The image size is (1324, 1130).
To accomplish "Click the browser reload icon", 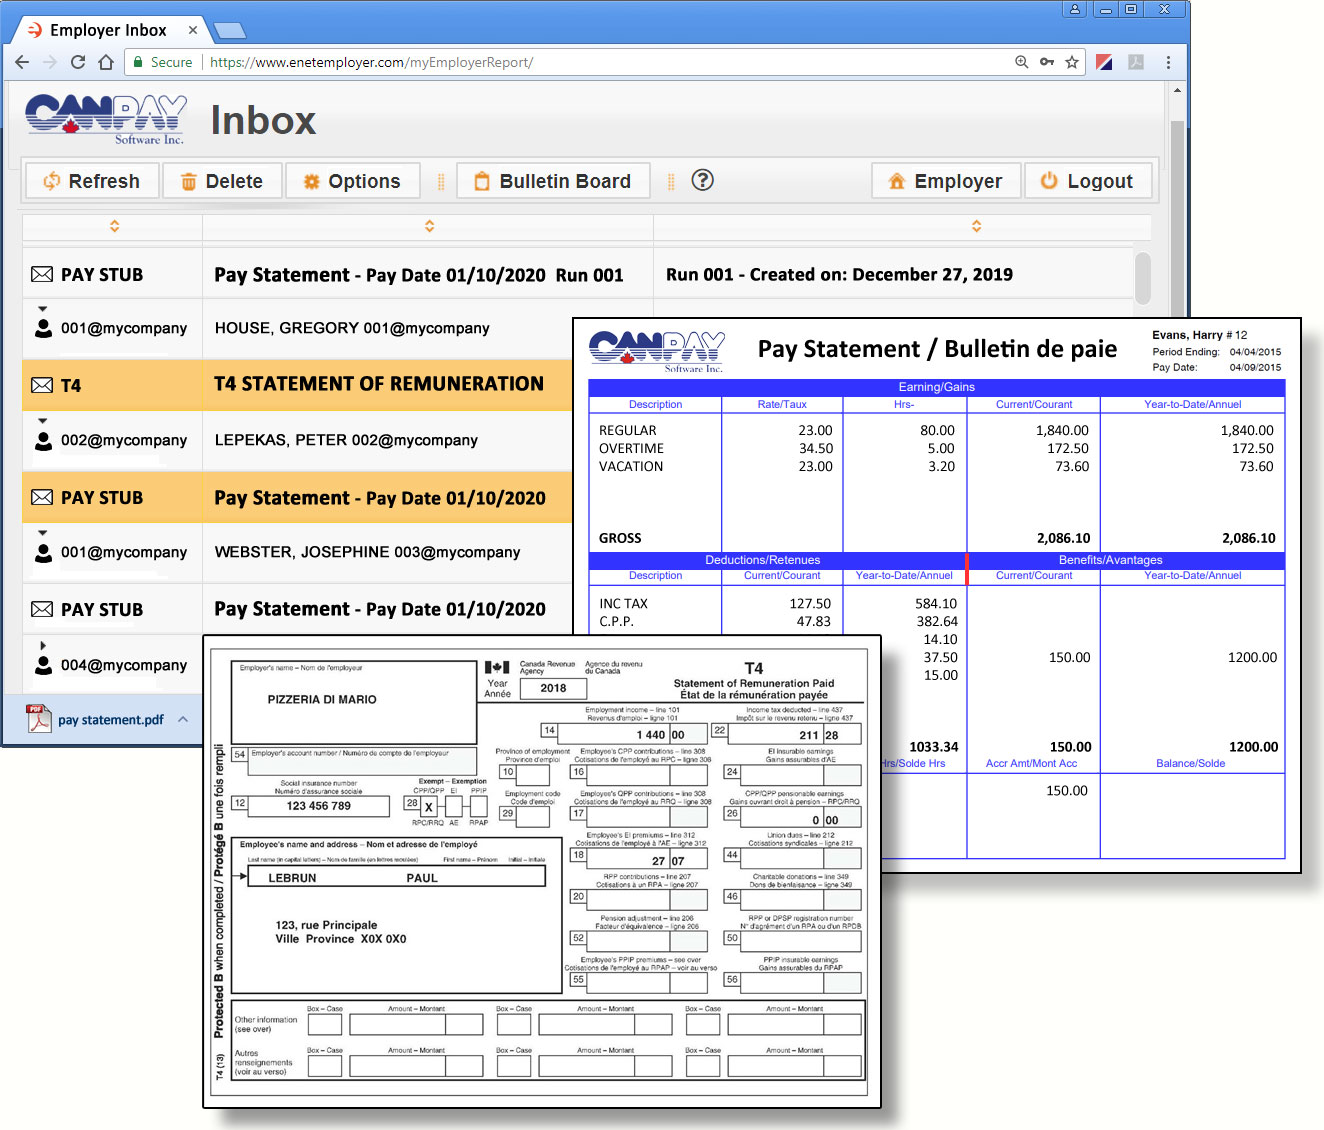I will coord(78,62).
